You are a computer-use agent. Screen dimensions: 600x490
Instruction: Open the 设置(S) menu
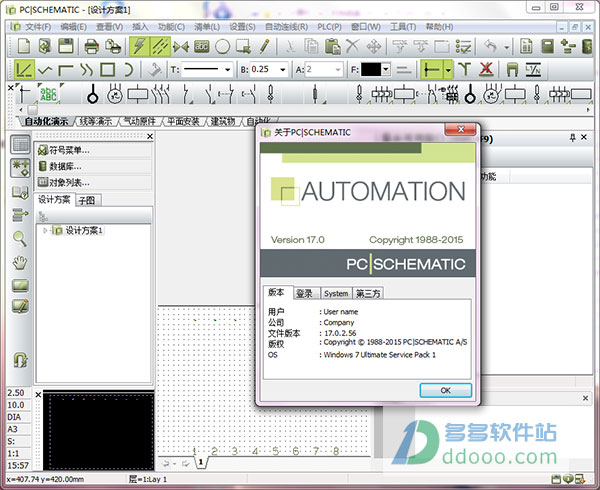pos(242,27)
